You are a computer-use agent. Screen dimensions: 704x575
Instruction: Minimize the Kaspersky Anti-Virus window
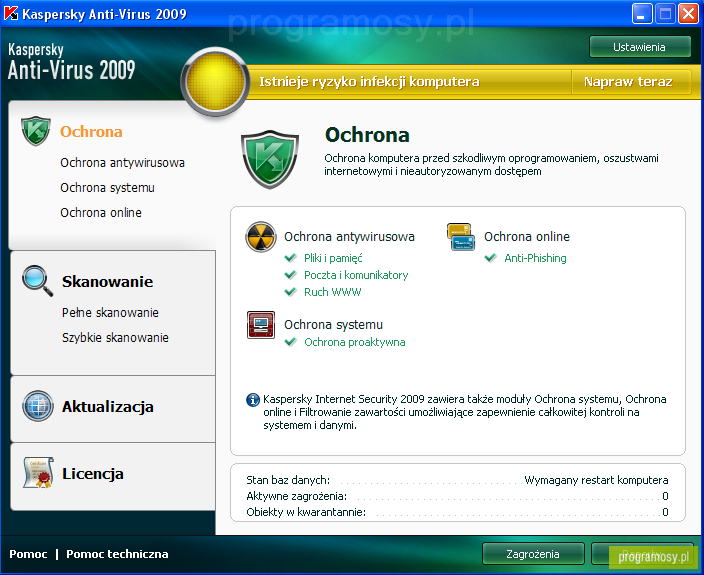[642, 13]
